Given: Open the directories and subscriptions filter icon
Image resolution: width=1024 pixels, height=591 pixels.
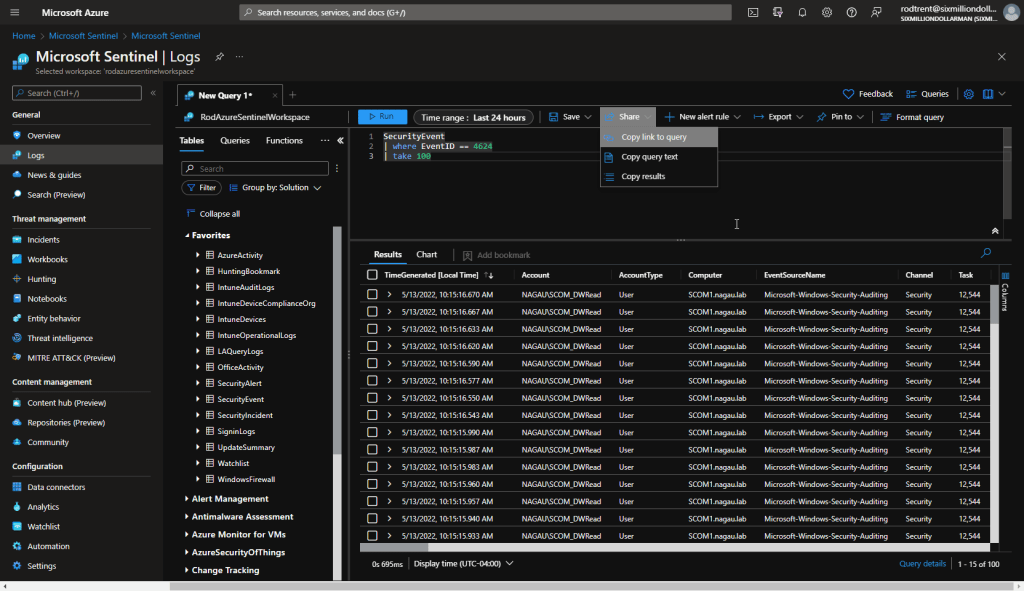Looking at the screenshot, I should point(777,12).
